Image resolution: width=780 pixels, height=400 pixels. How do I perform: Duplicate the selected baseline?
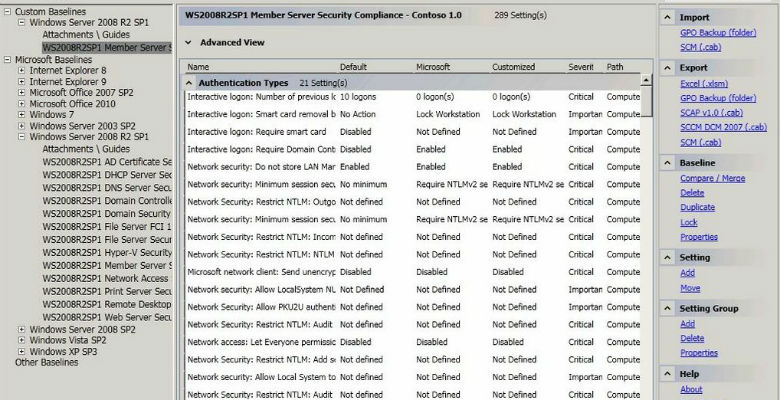click(697, 207)
